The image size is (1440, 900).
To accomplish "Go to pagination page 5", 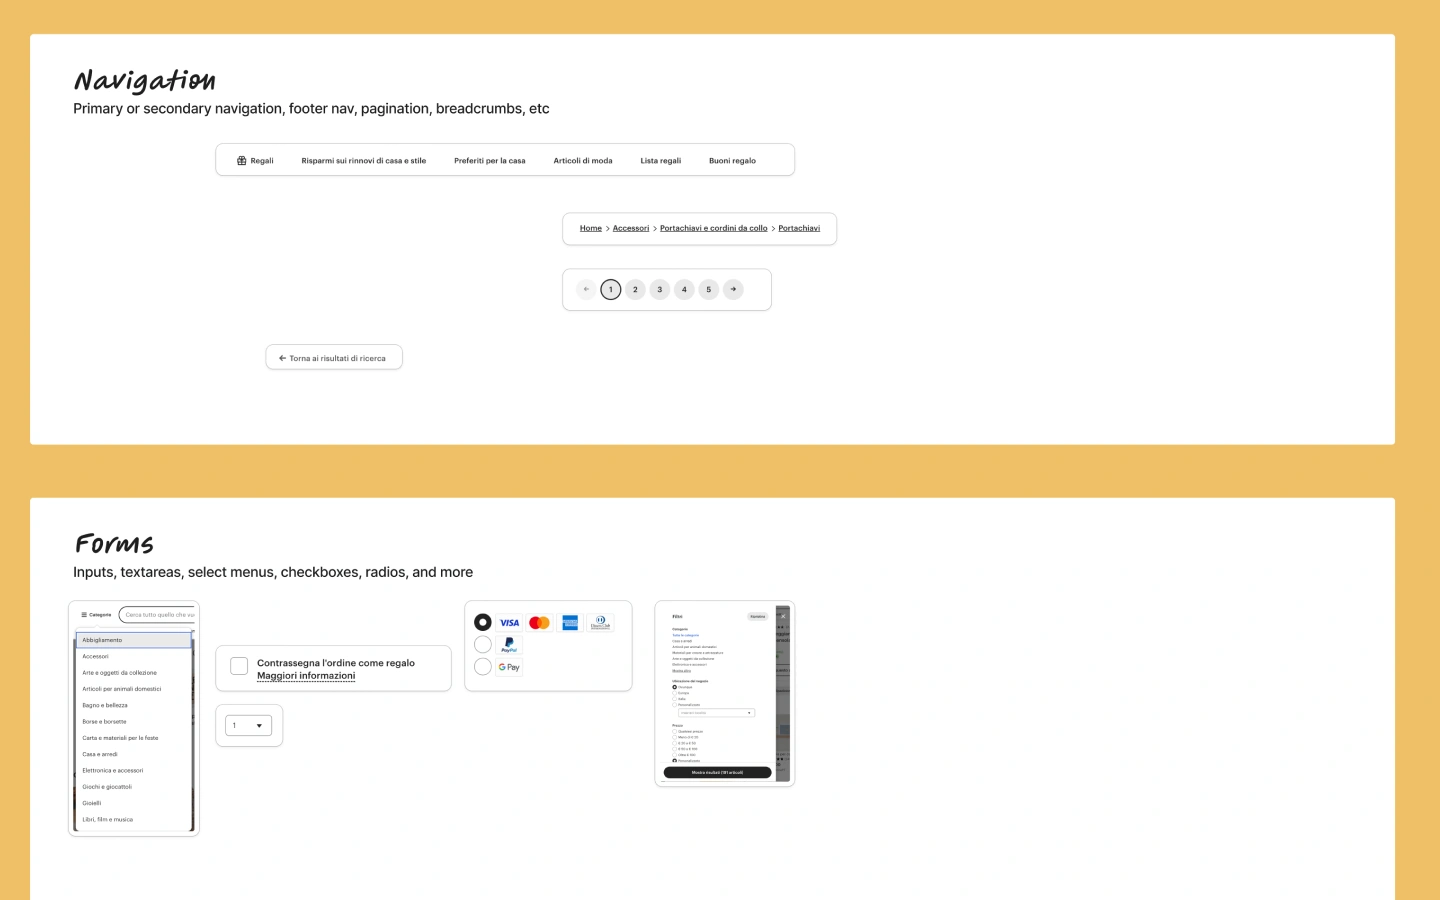I will tap(709, 289).
